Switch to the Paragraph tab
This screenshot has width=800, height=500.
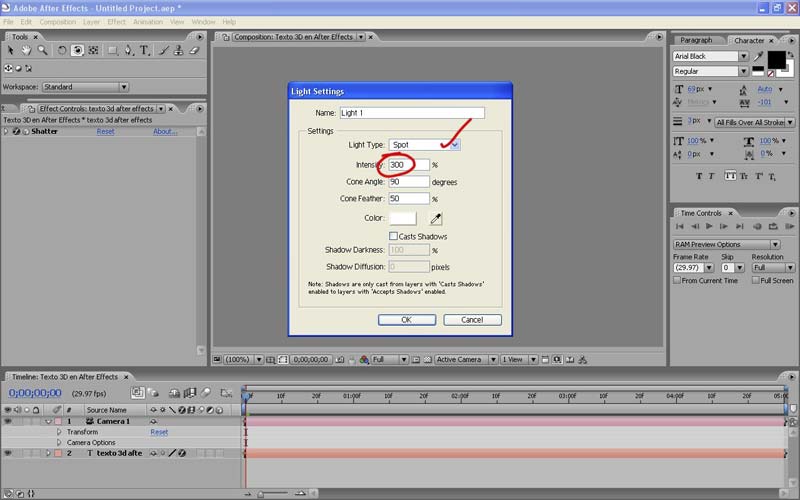coord(696,40)
